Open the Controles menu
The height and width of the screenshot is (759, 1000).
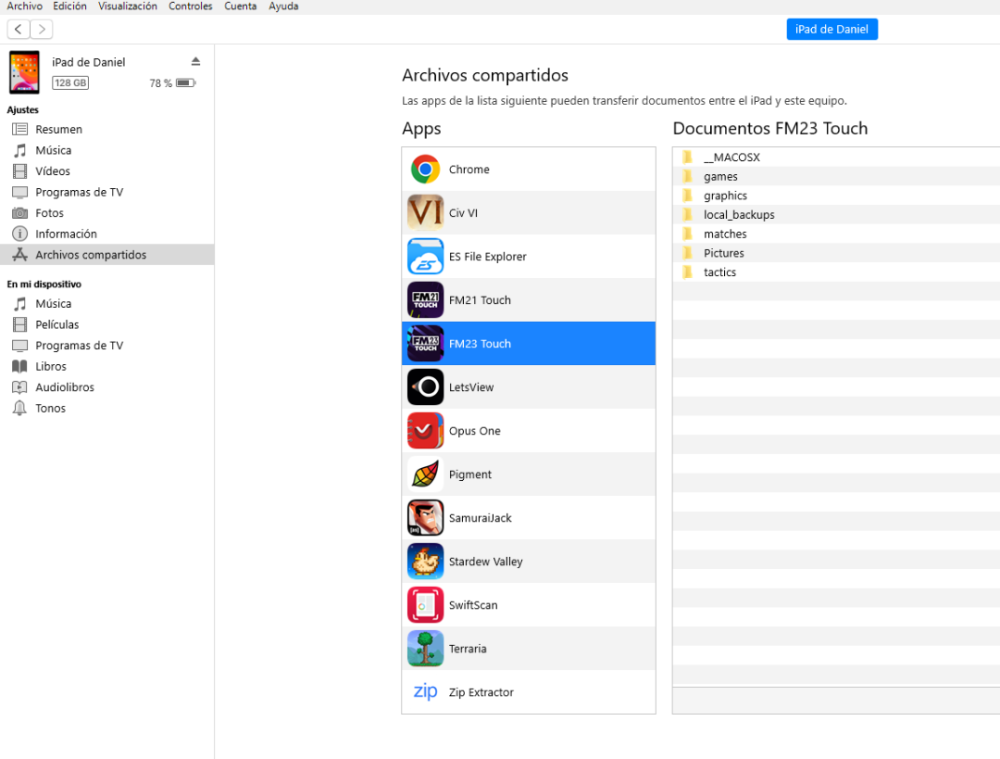(190, 6)
